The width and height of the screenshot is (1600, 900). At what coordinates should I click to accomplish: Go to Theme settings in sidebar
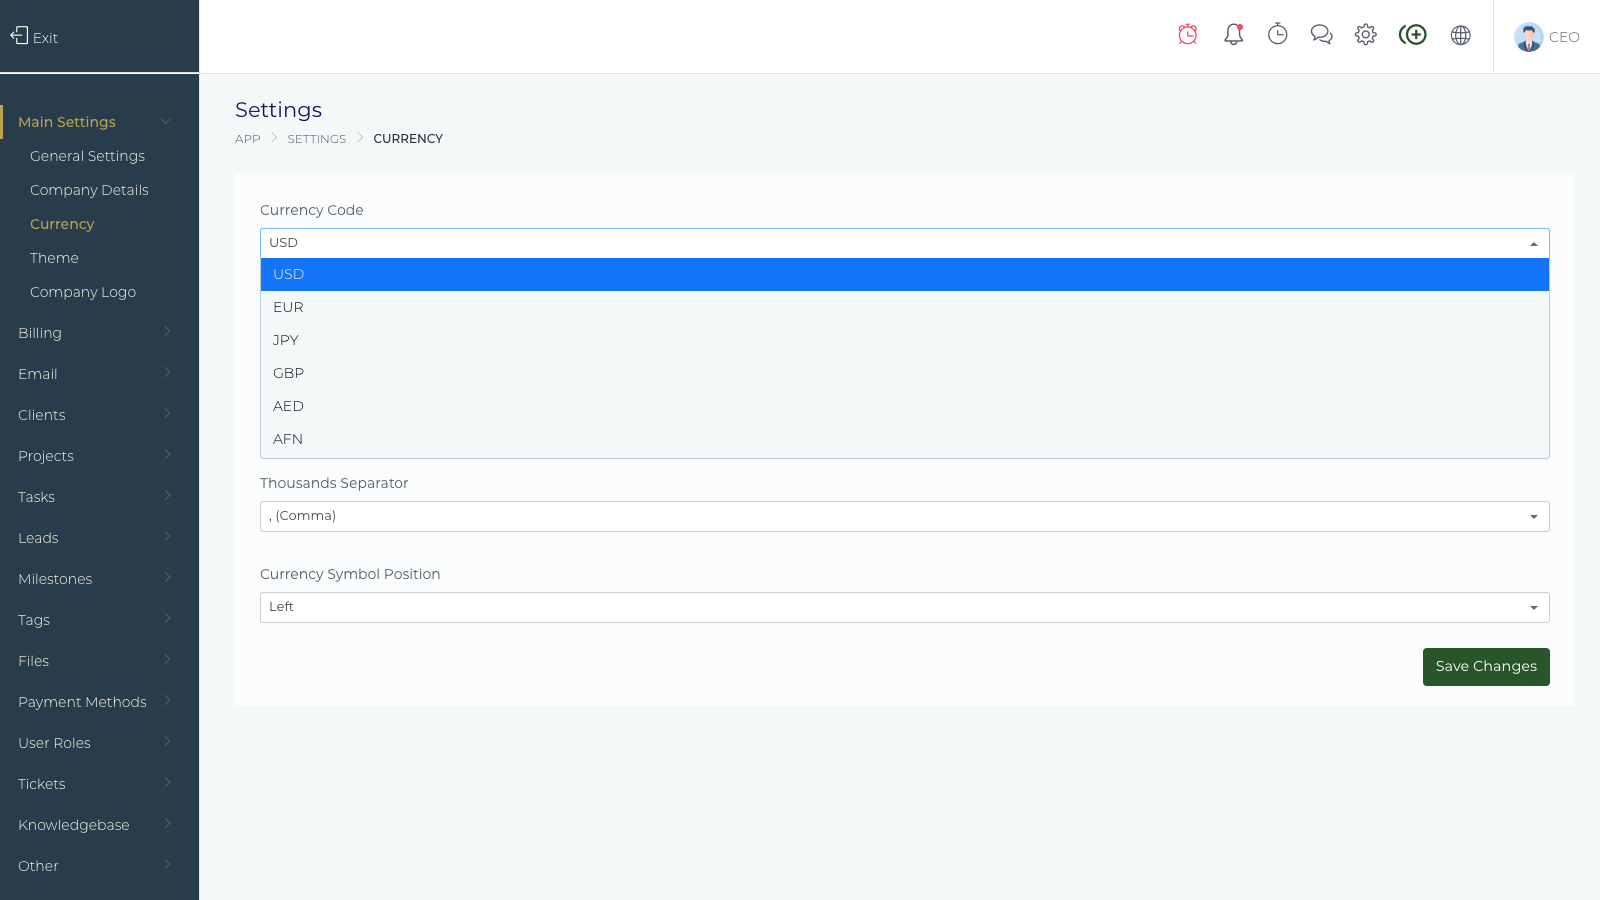[x=54, y=258]
